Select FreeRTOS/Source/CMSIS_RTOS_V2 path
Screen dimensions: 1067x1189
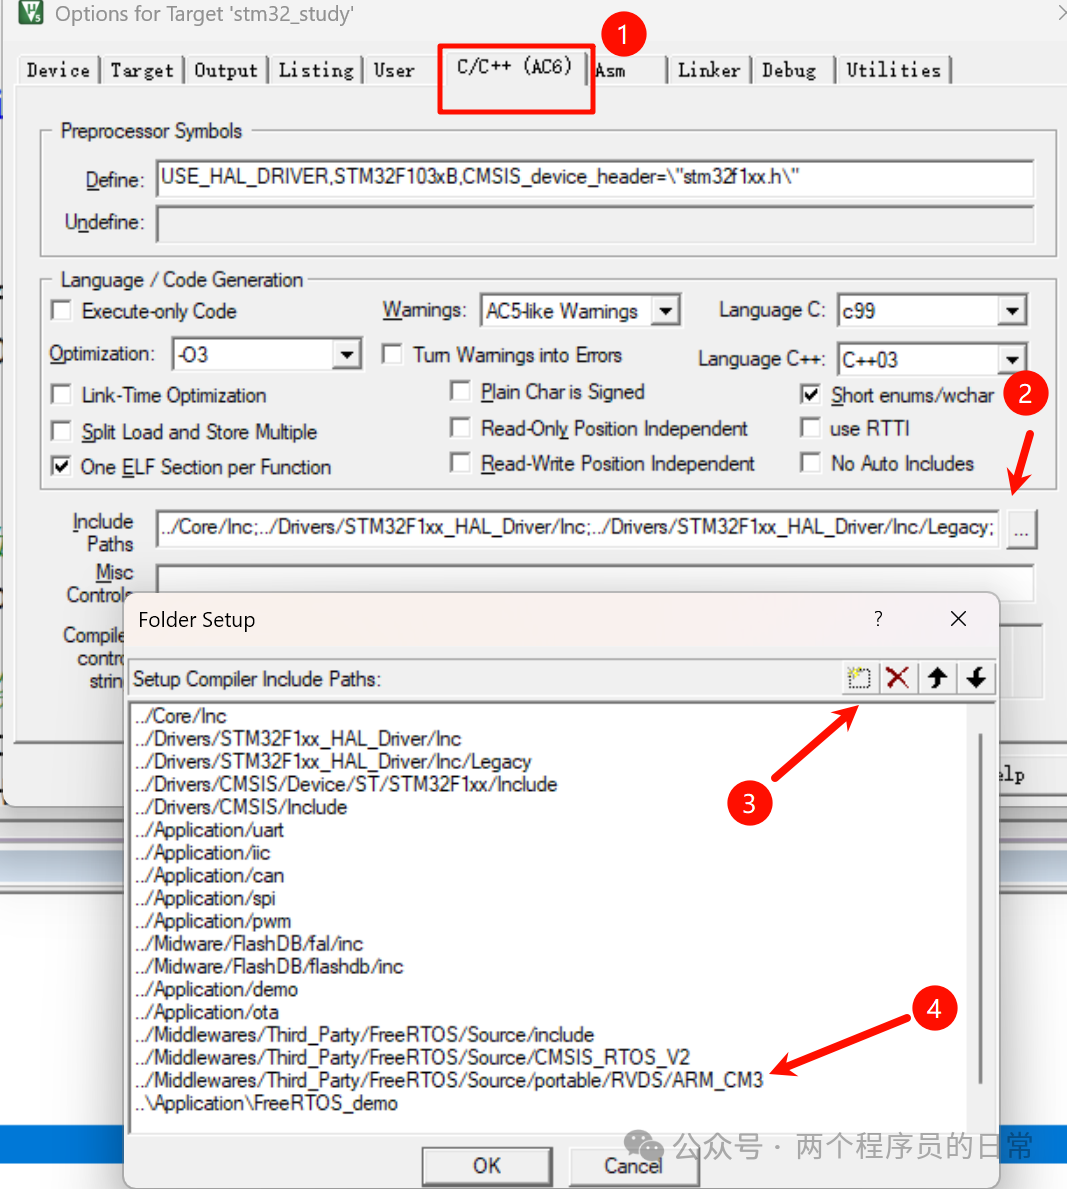click(x=413, y=1057)
